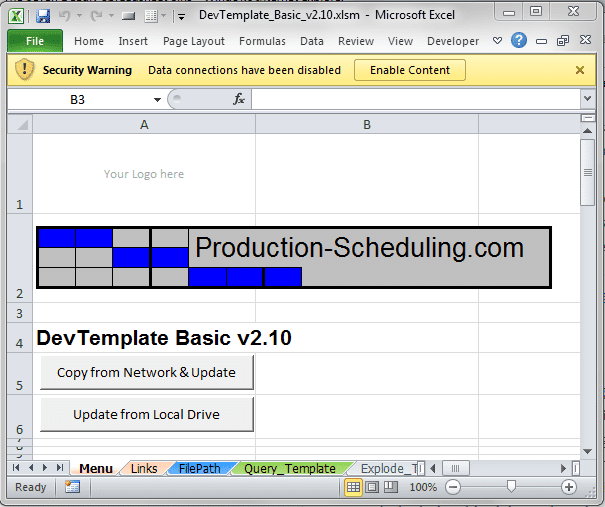This screenshot has height=507, width=605.
Task: Click horizontal scrollbar right arrow
Action: click(563, 468)
